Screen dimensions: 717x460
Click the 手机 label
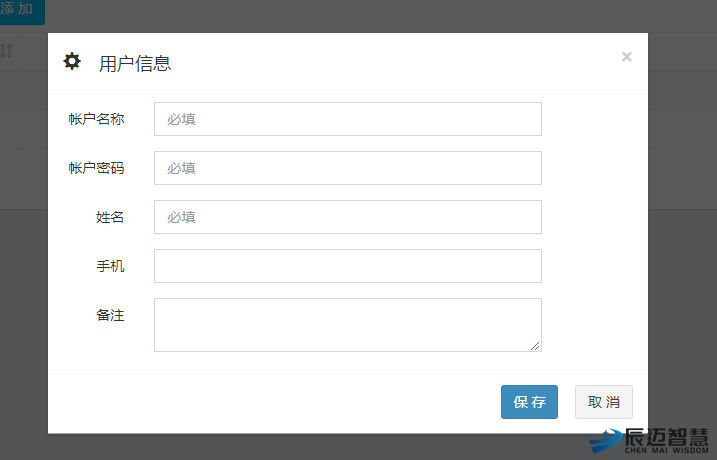tap(110, 266)
